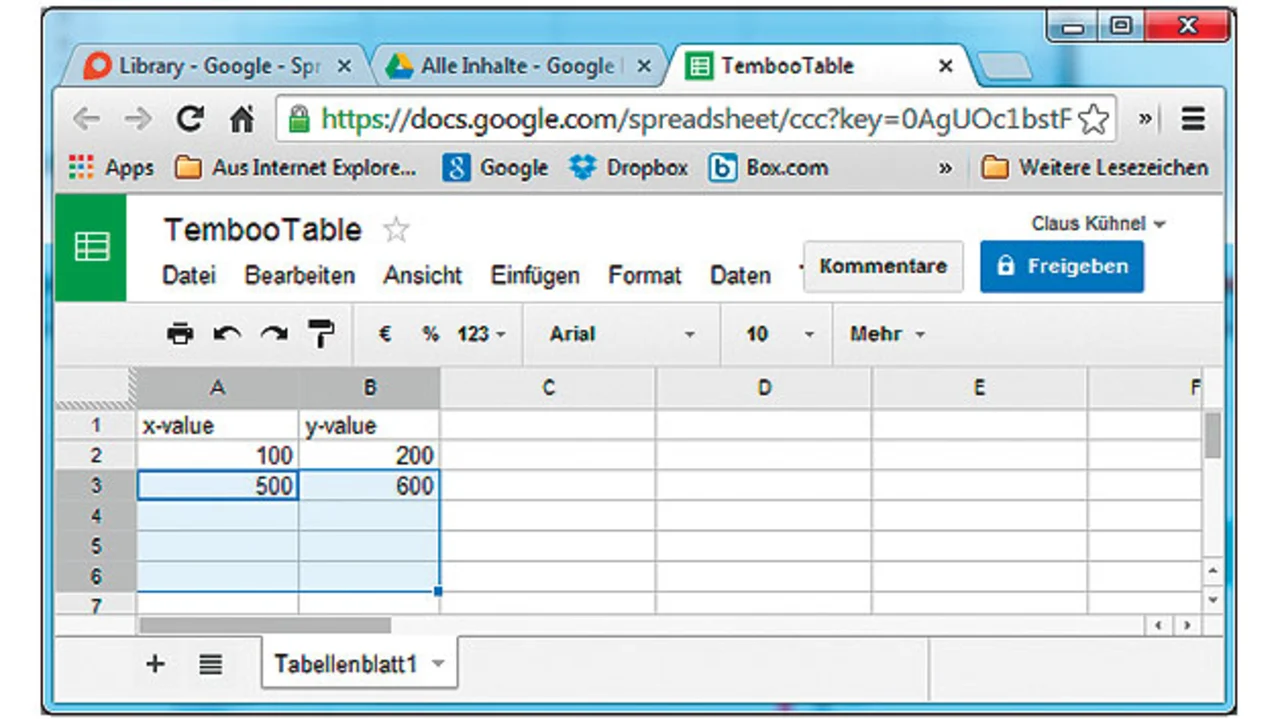Viewport: 1280px width, 719px height.
Task: Format as currency with euro button
Action: pos(385,334)
